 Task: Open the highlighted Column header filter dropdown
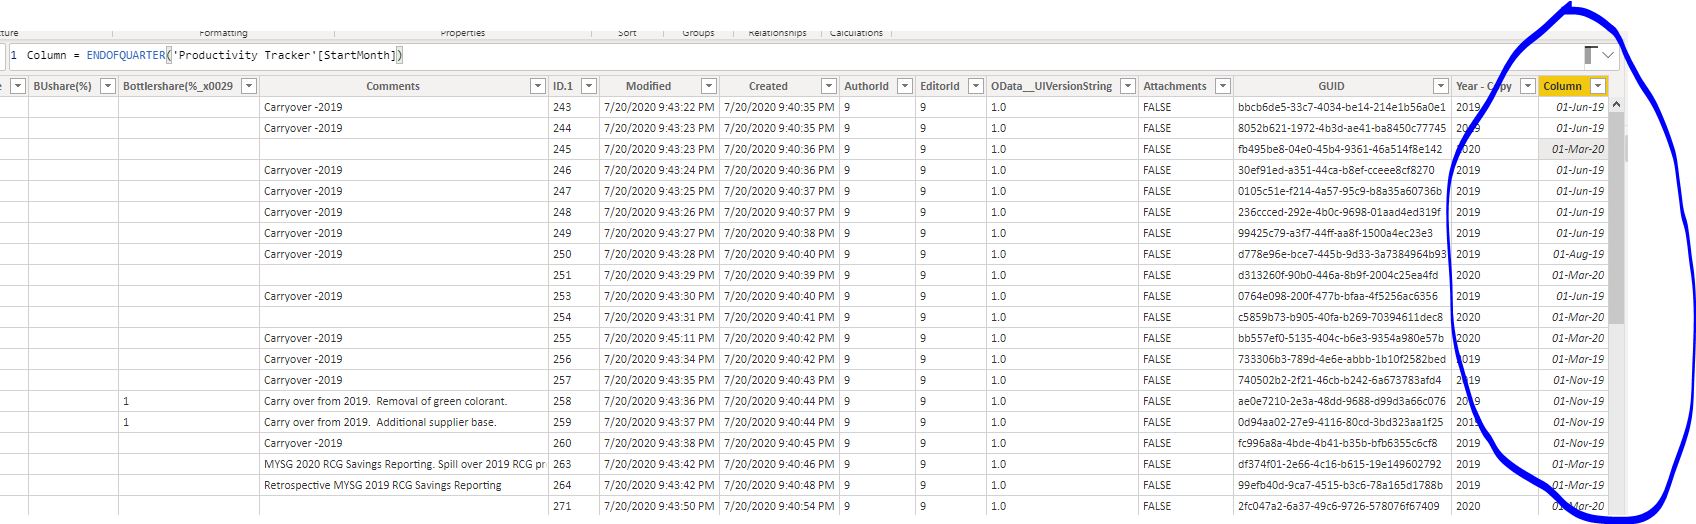pos(1598,86)
